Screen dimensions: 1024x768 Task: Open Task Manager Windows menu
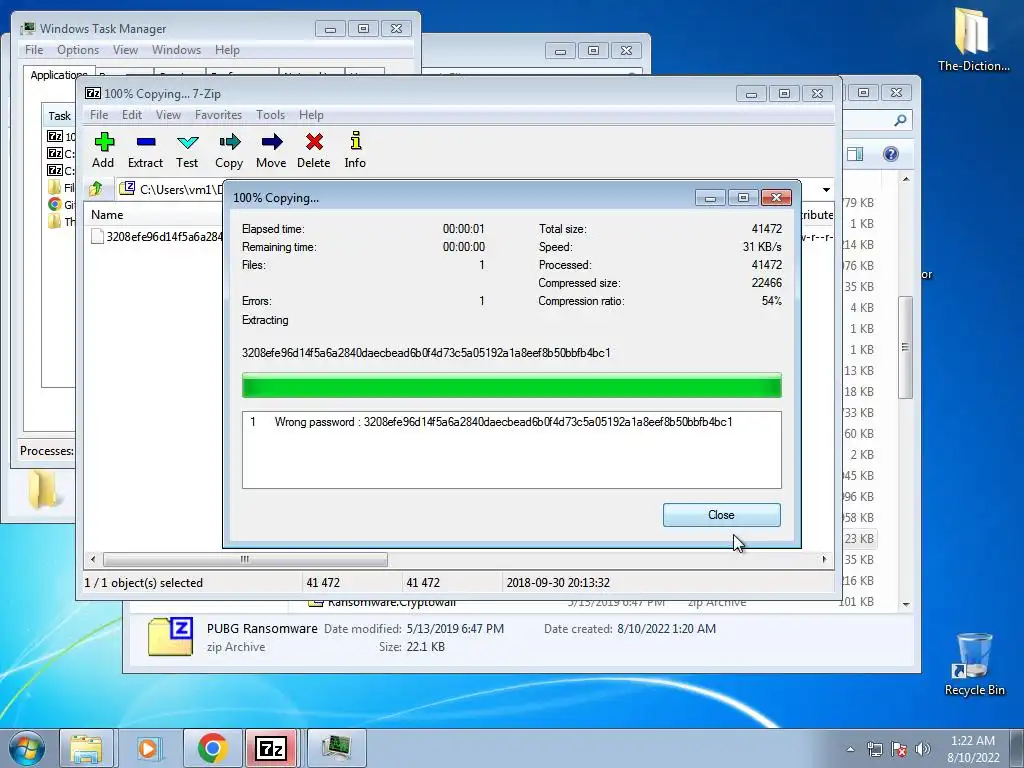(x=176, y=50)
